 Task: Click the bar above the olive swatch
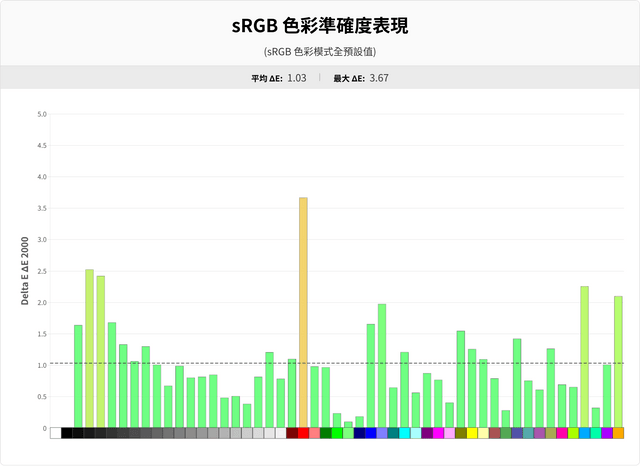[x=461, y=379]
